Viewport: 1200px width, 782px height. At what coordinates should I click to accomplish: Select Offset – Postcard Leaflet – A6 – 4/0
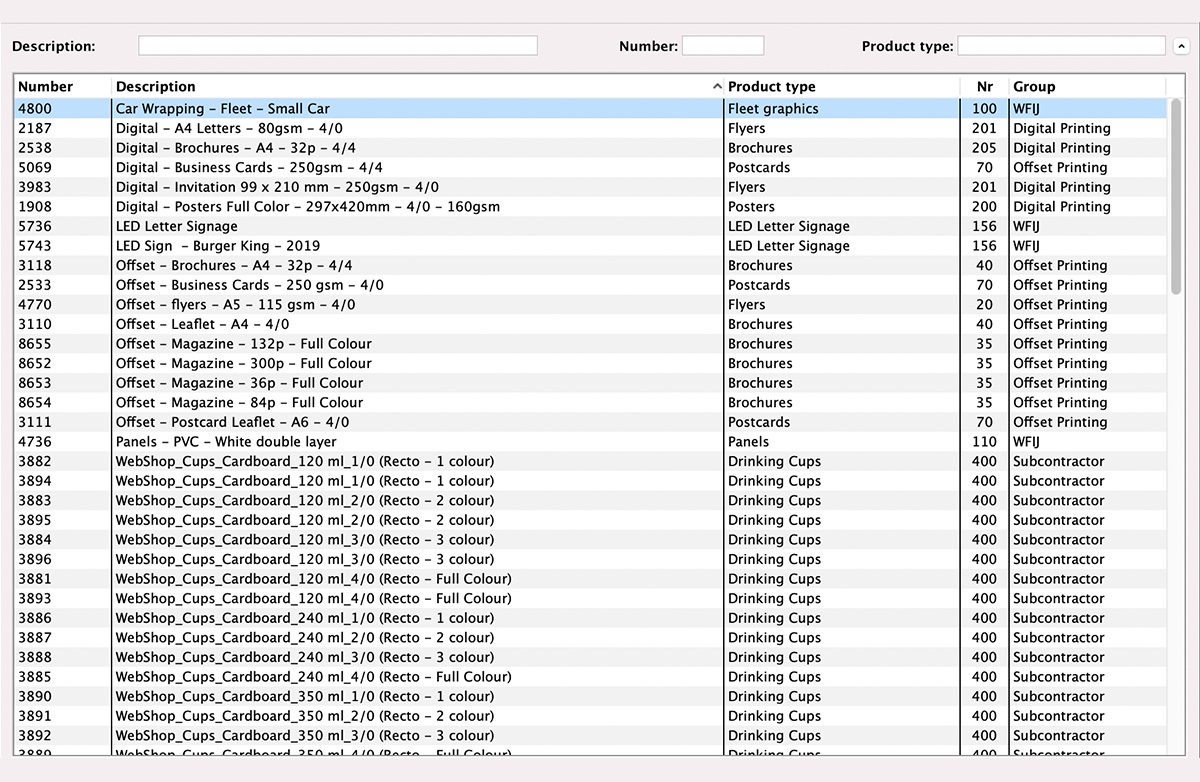(x=232, y=422)
